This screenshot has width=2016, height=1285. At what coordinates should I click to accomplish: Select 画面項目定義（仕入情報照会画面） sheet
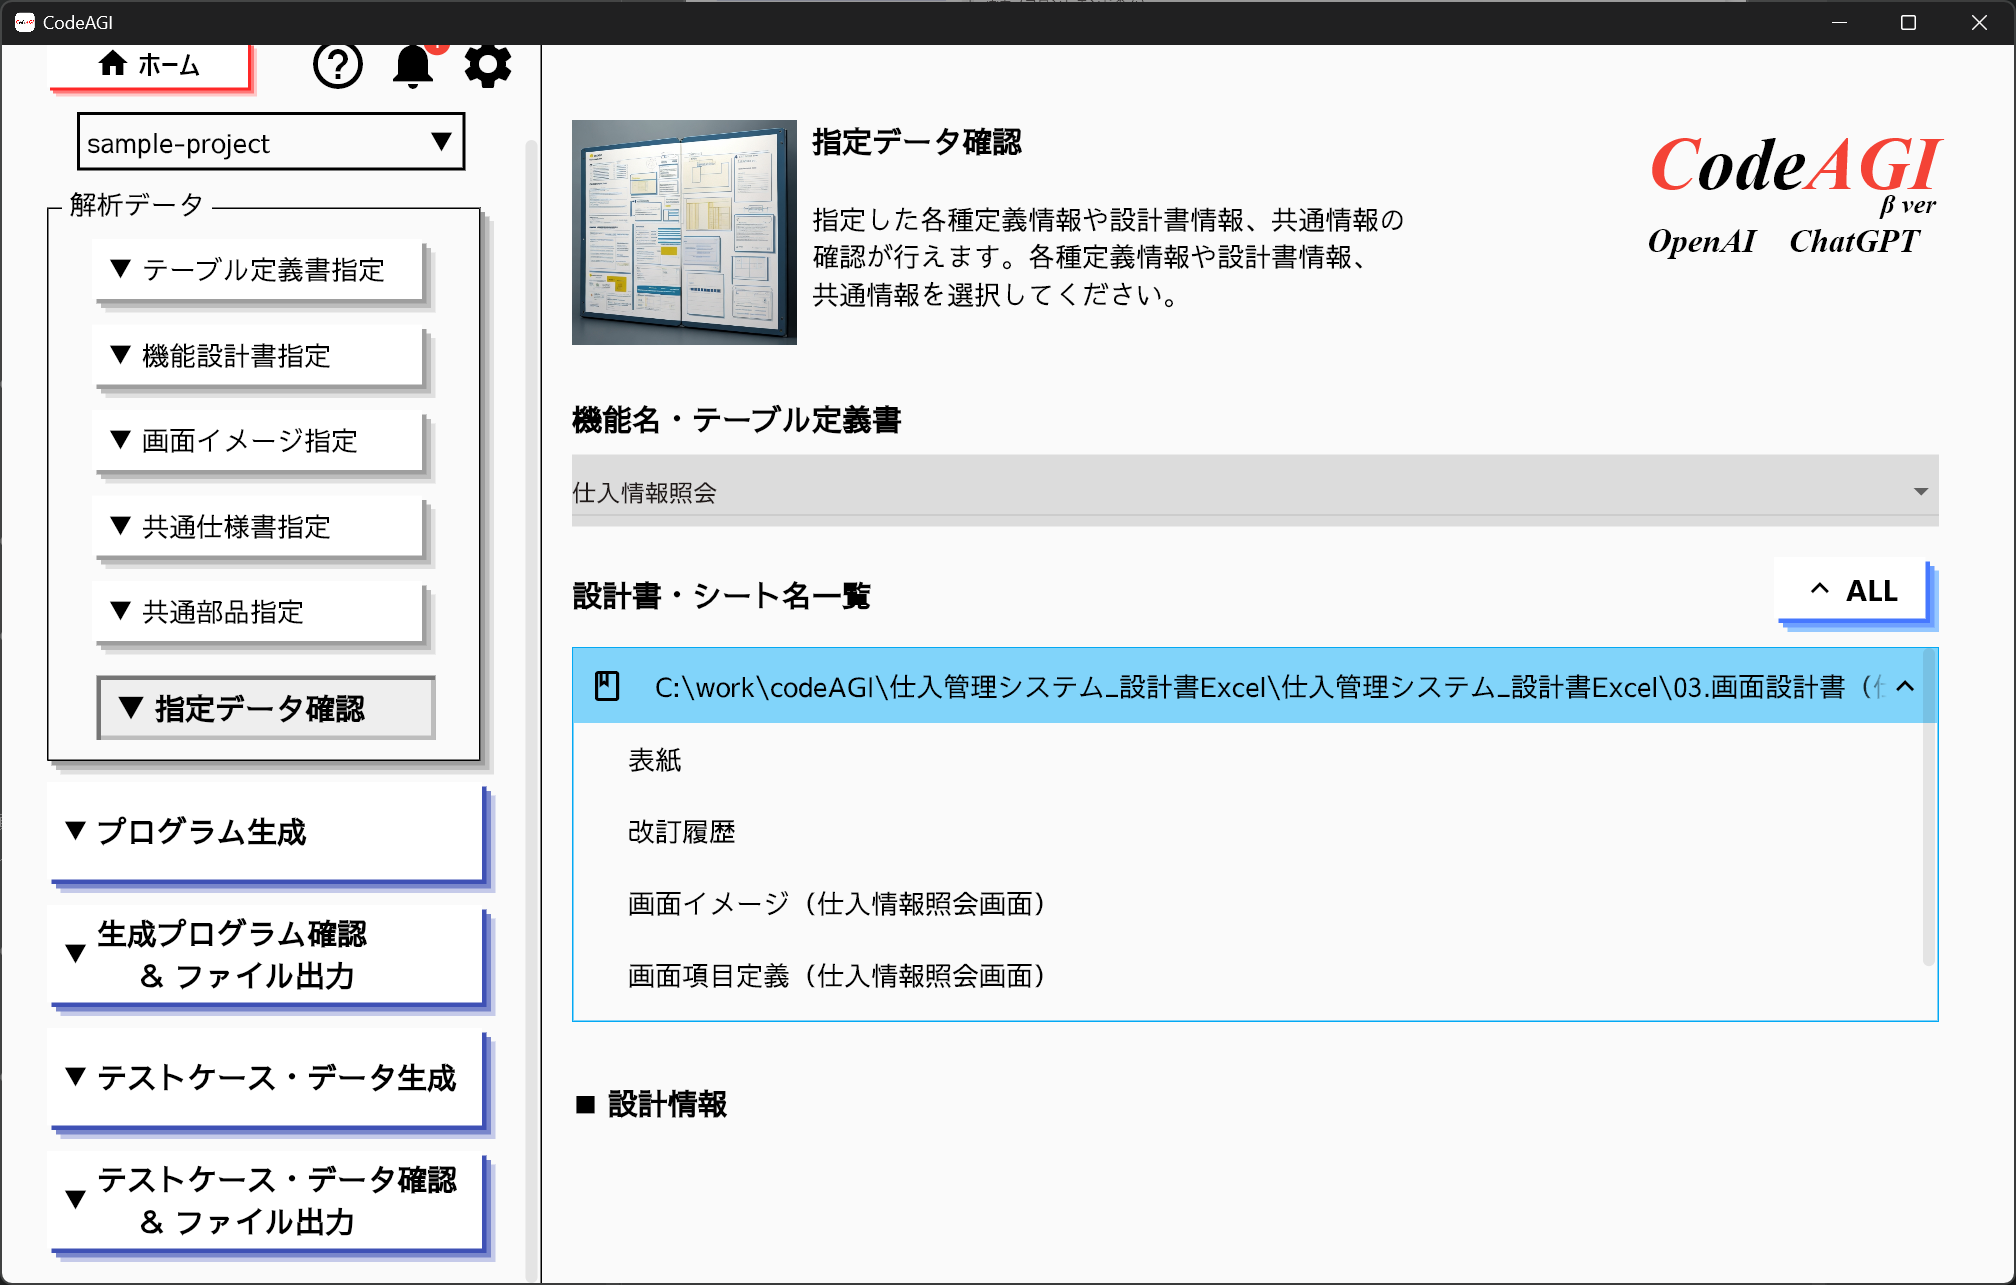pyautogui.click(x=836, y=976)
